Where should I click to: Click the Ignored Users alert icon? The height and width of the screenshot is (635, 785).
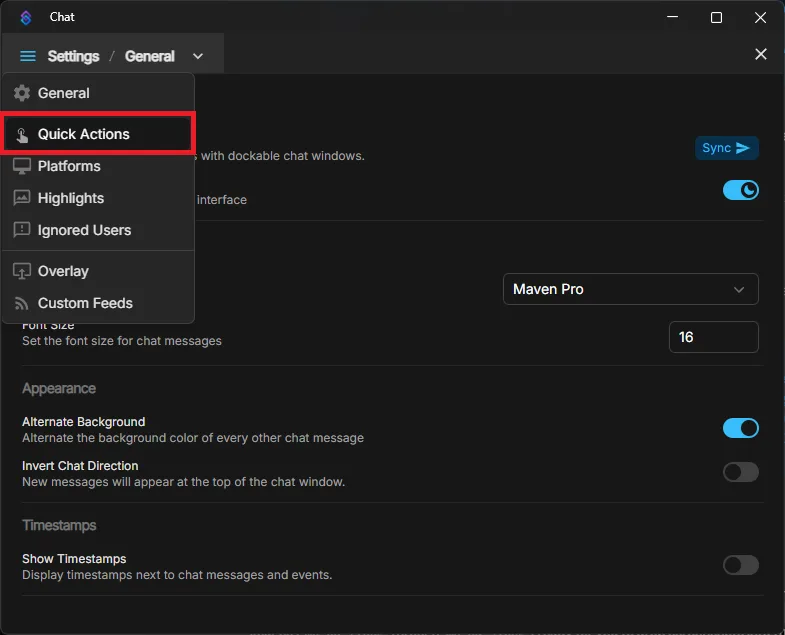tap(22, 230)
